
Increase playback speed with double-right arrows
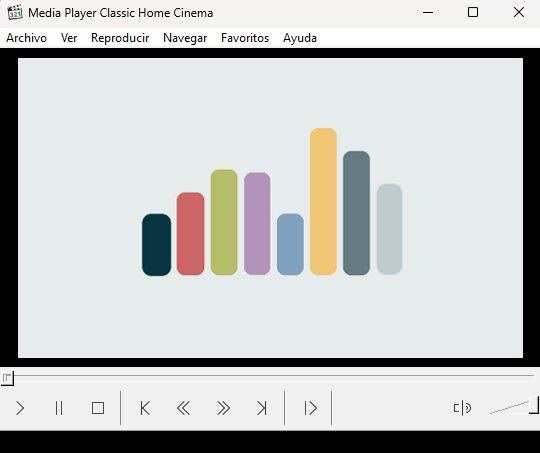223,408
